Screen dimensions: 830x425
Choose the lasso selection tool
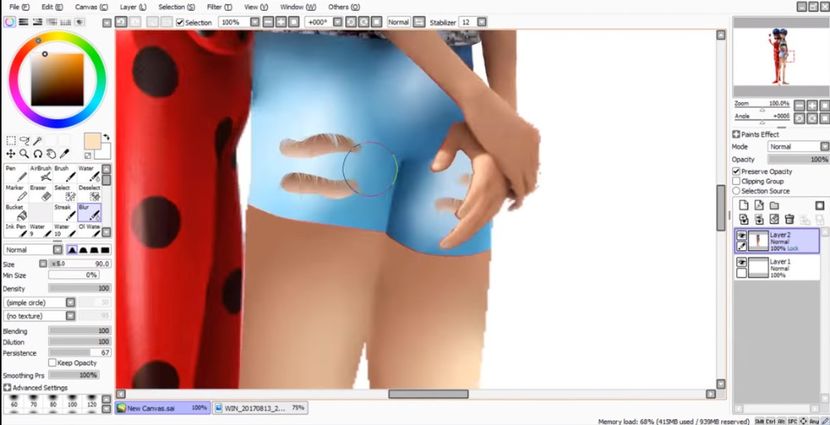[24, 140]
